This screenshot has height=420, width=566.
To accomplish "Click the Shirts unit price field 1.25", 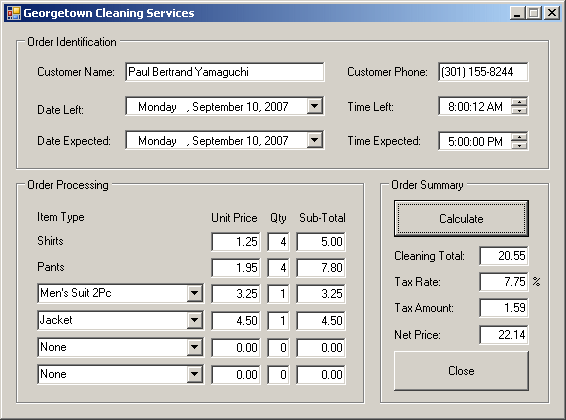I will (236, 241).
